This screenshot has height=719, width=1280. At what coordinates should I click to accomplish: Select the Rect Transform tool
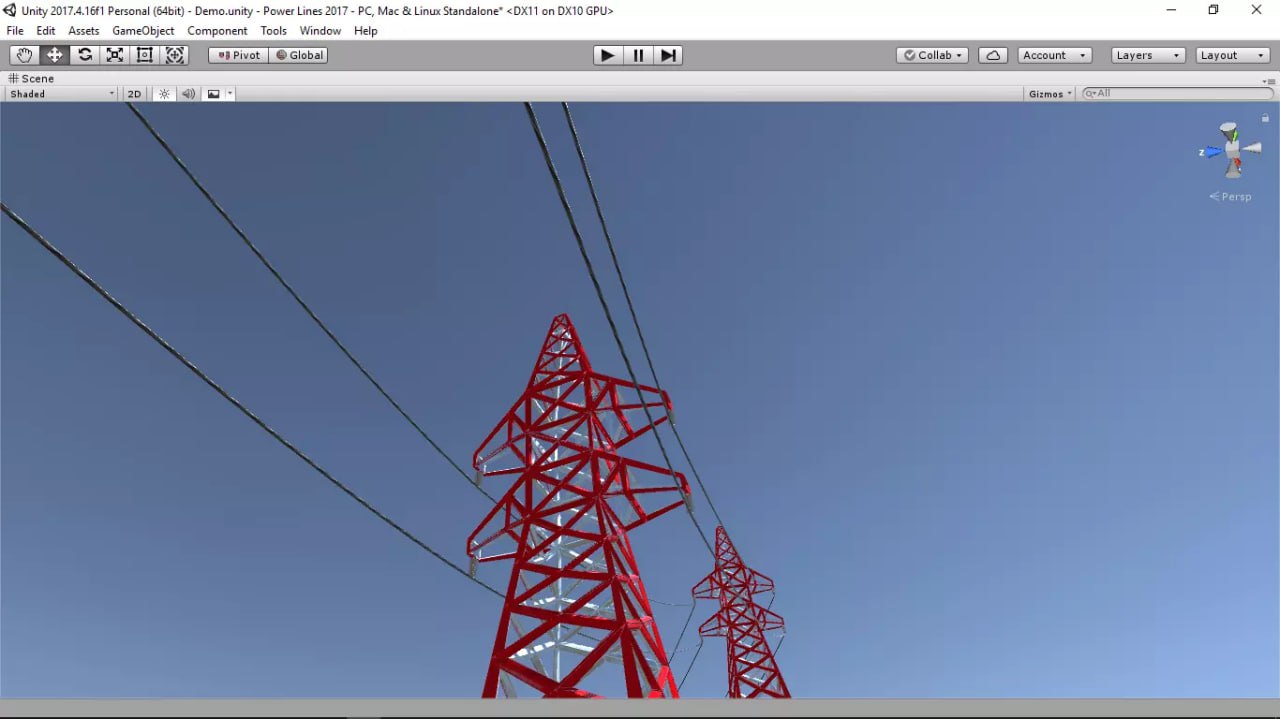pos(144,55)
